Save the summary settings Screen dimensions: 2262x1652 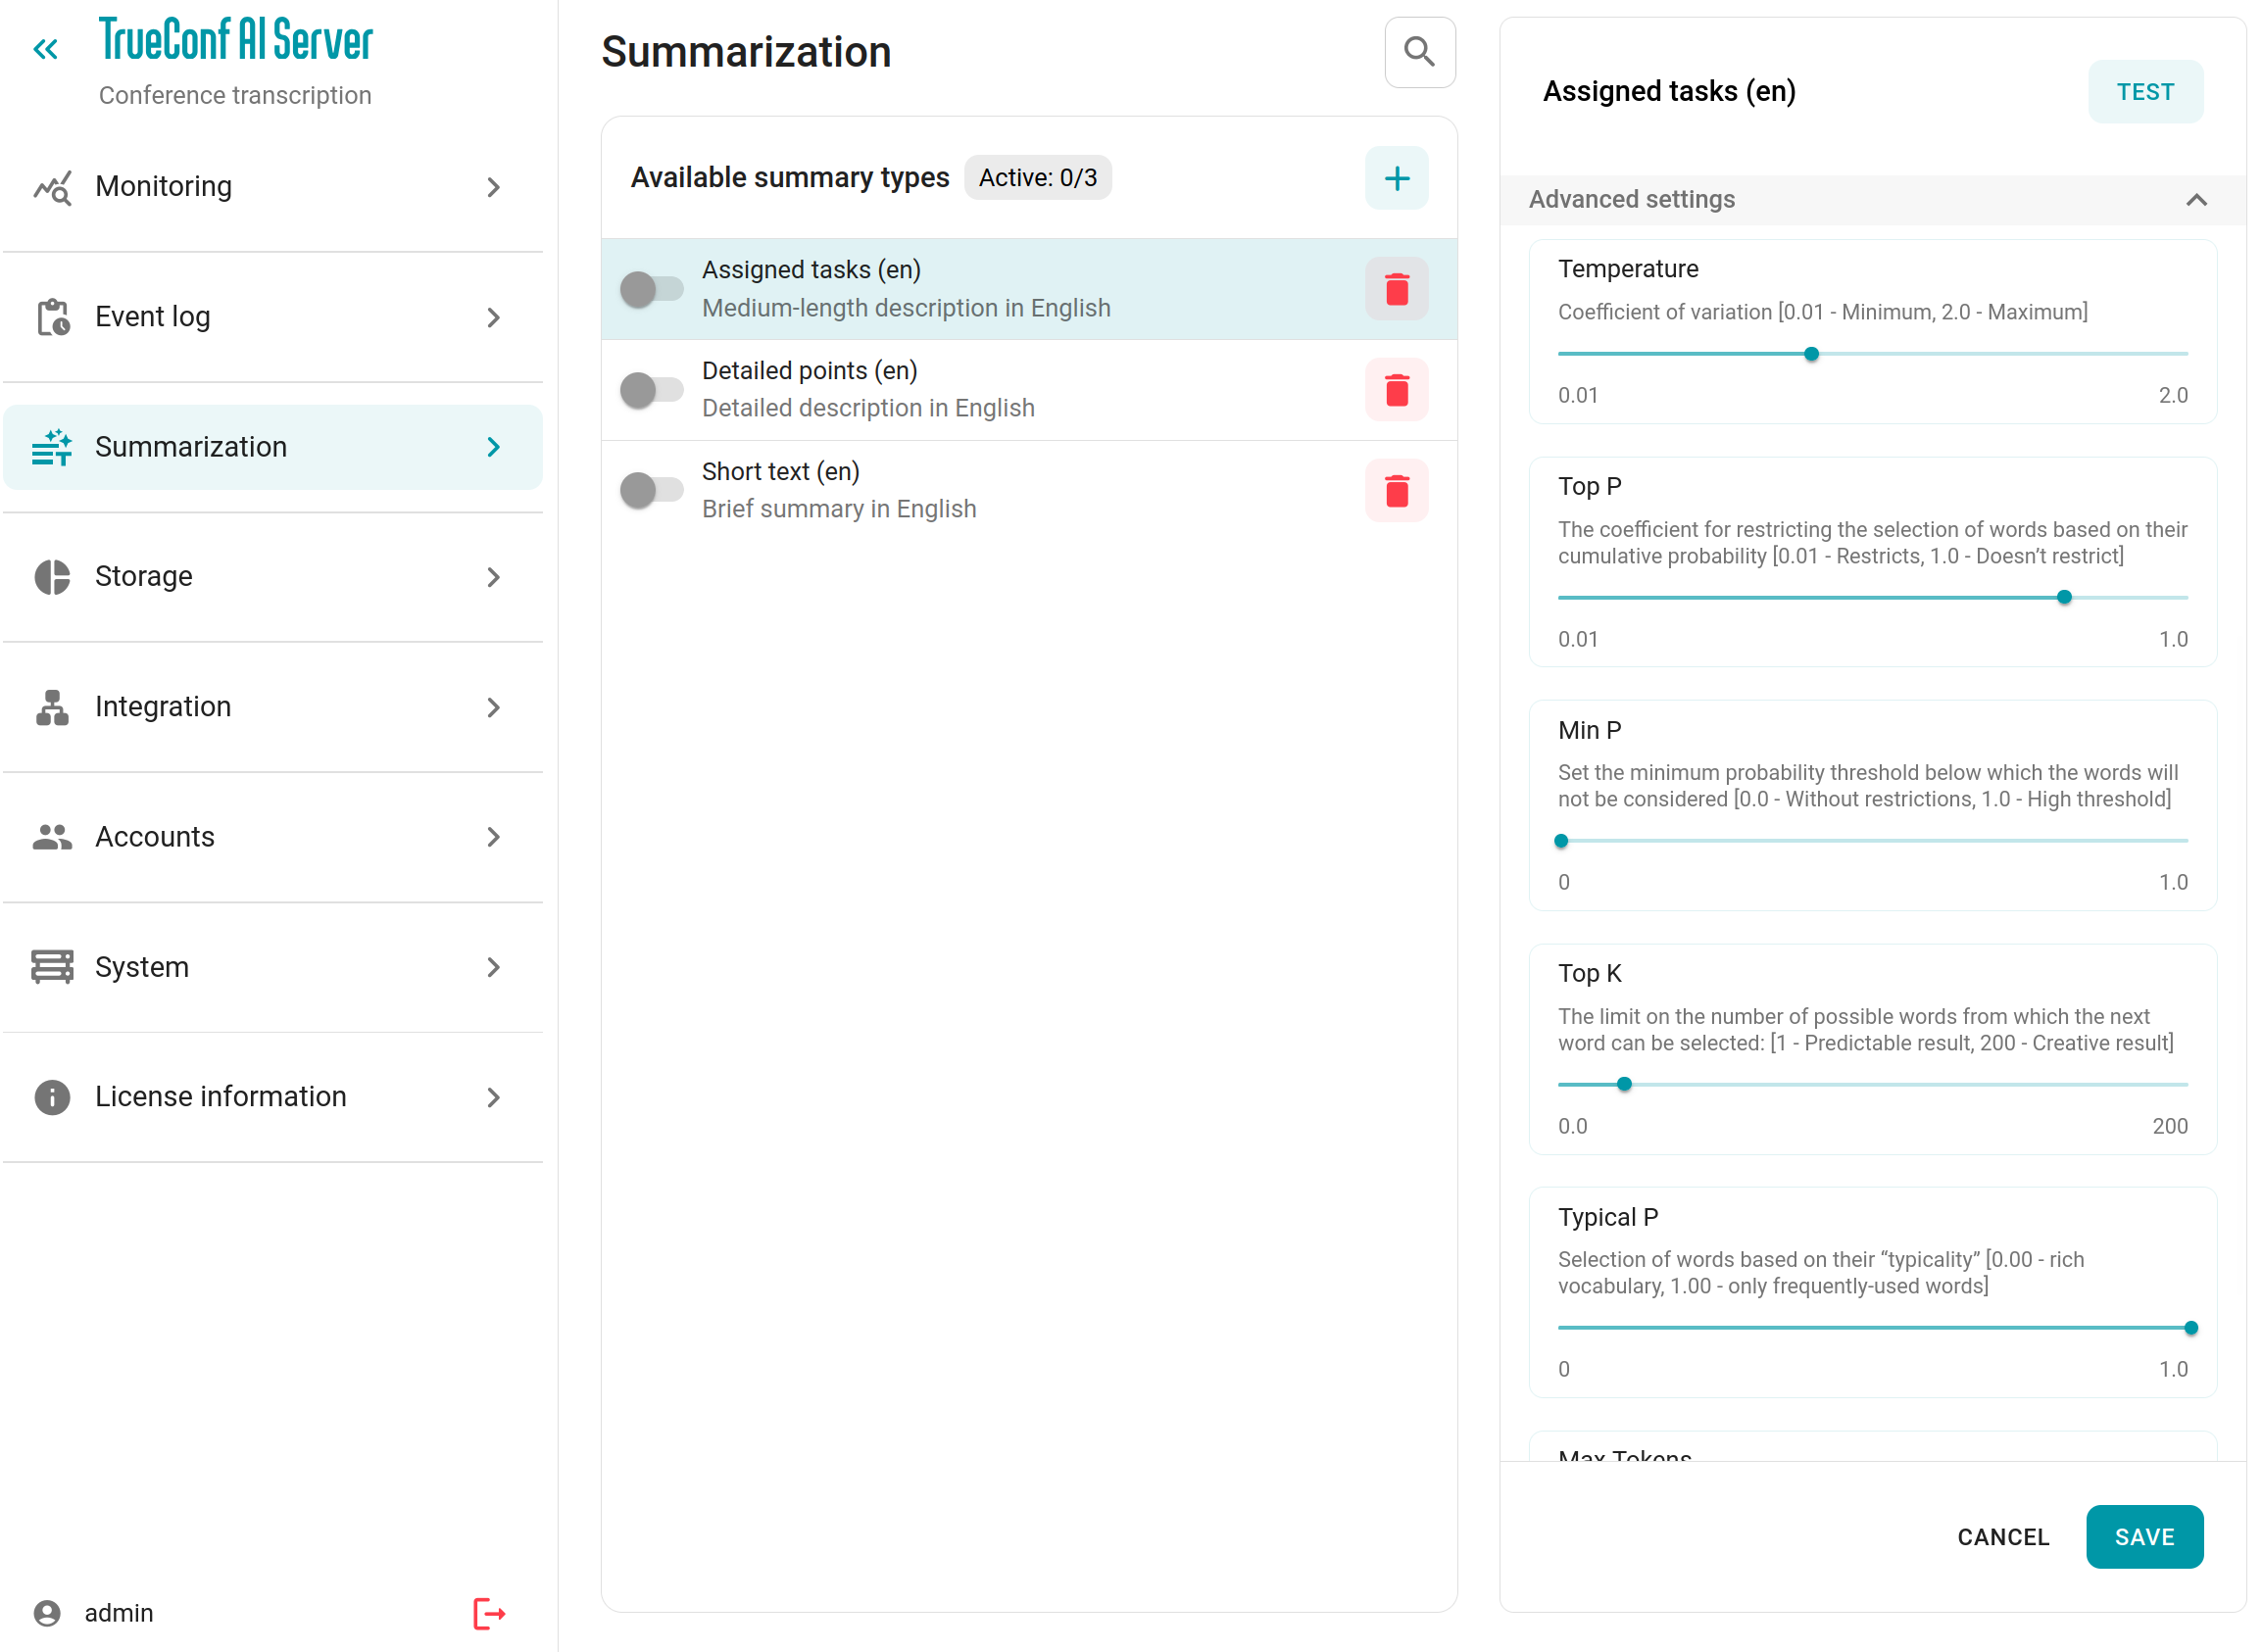[2143, 1537]
